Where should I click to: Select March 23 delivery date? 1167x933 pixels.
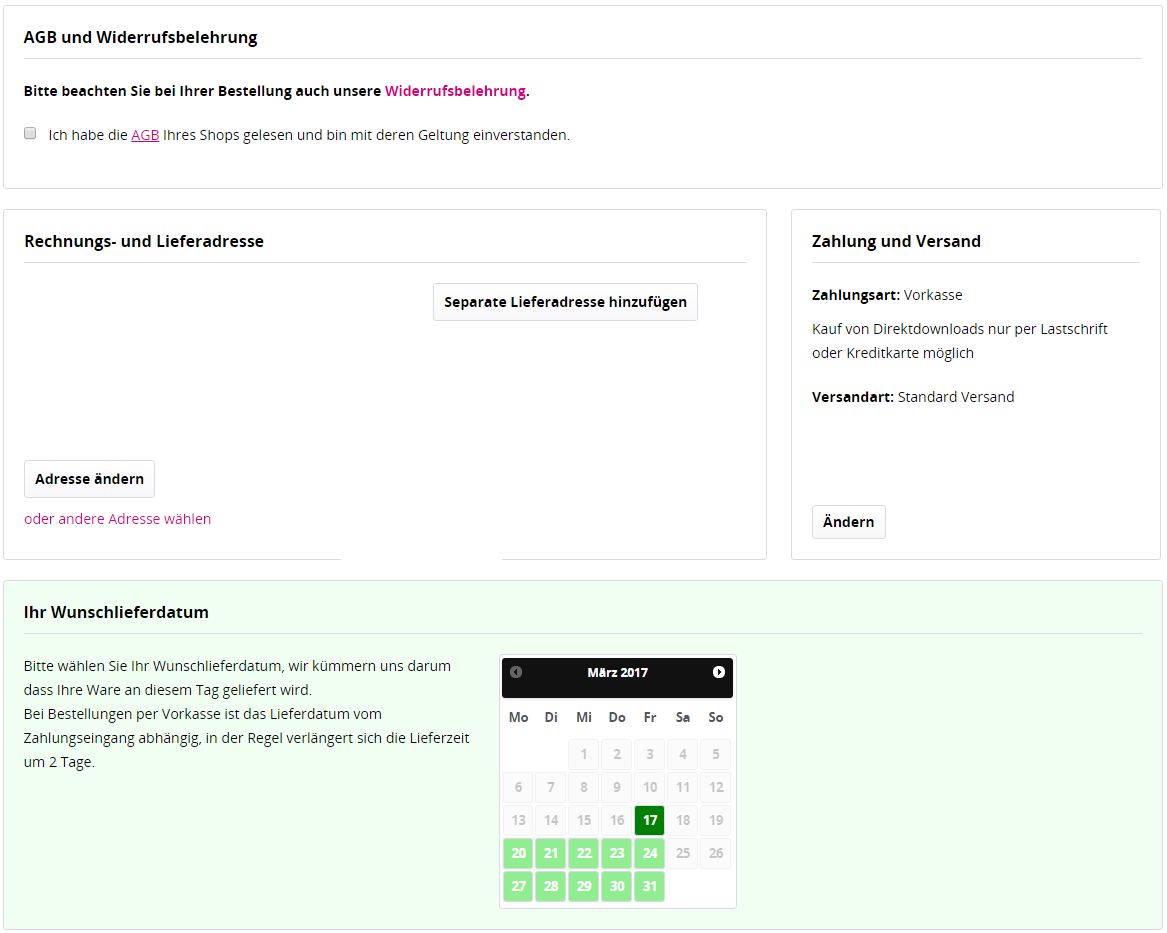pos(617,854)
